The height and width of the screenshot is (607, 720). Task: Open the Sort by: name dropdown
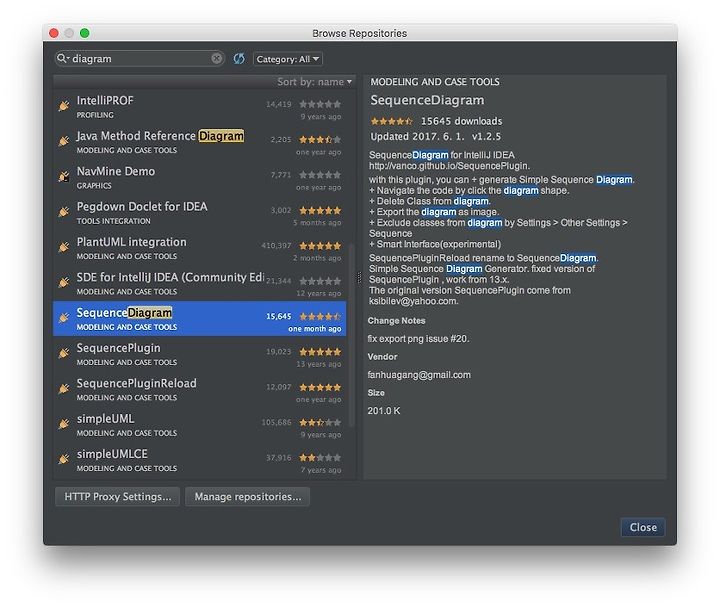[x=315, y=82]
